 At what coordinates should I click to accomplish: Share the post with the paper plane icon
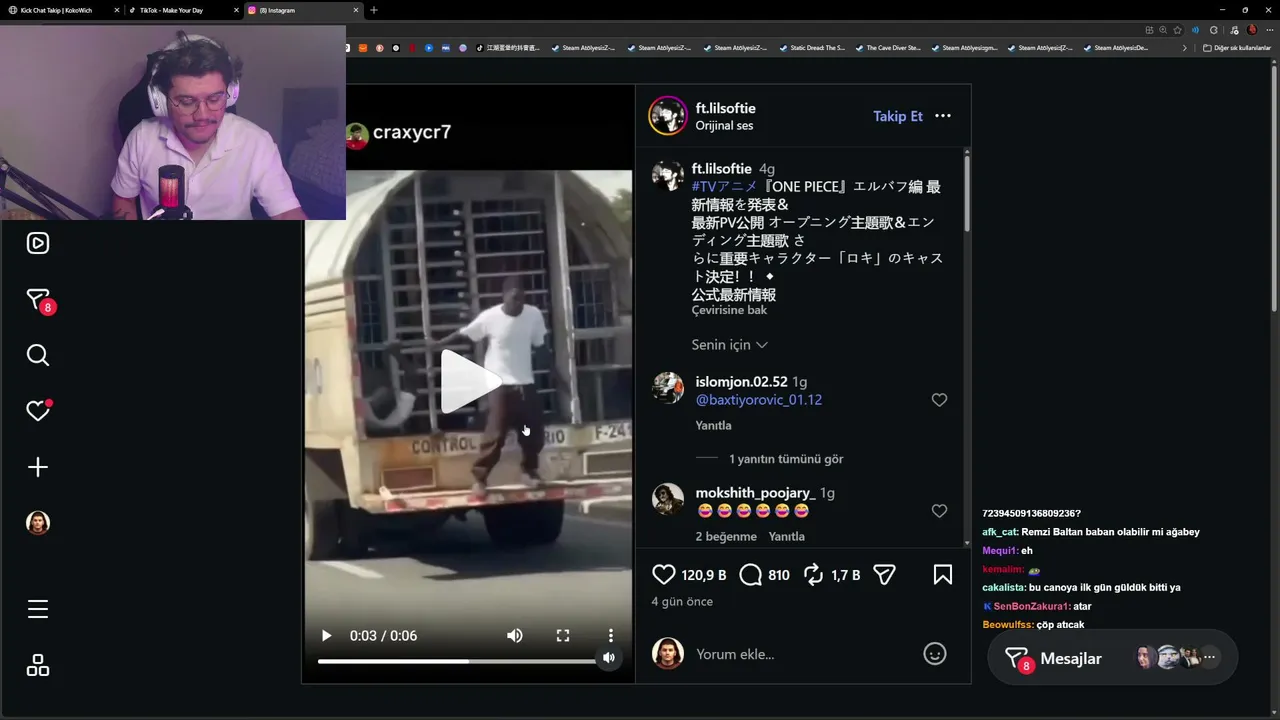coord(884,575)
